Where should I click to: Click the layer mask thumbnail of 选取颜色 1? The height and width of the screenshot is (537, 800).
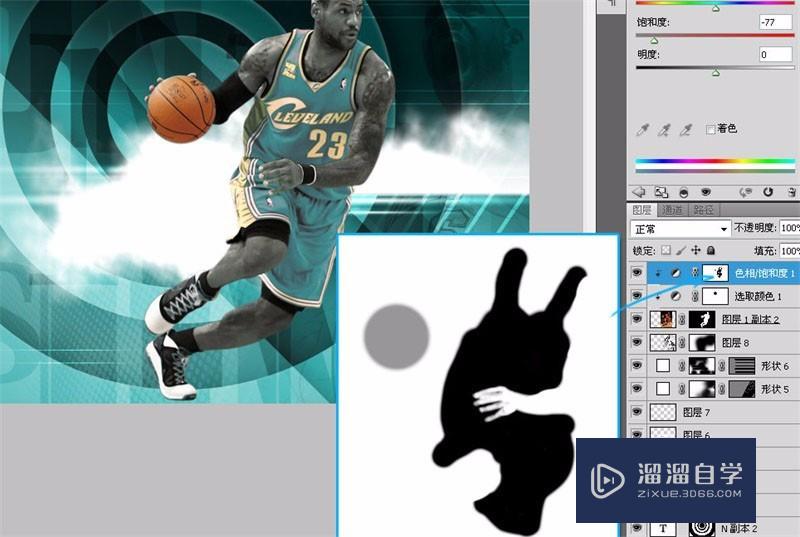715,296
